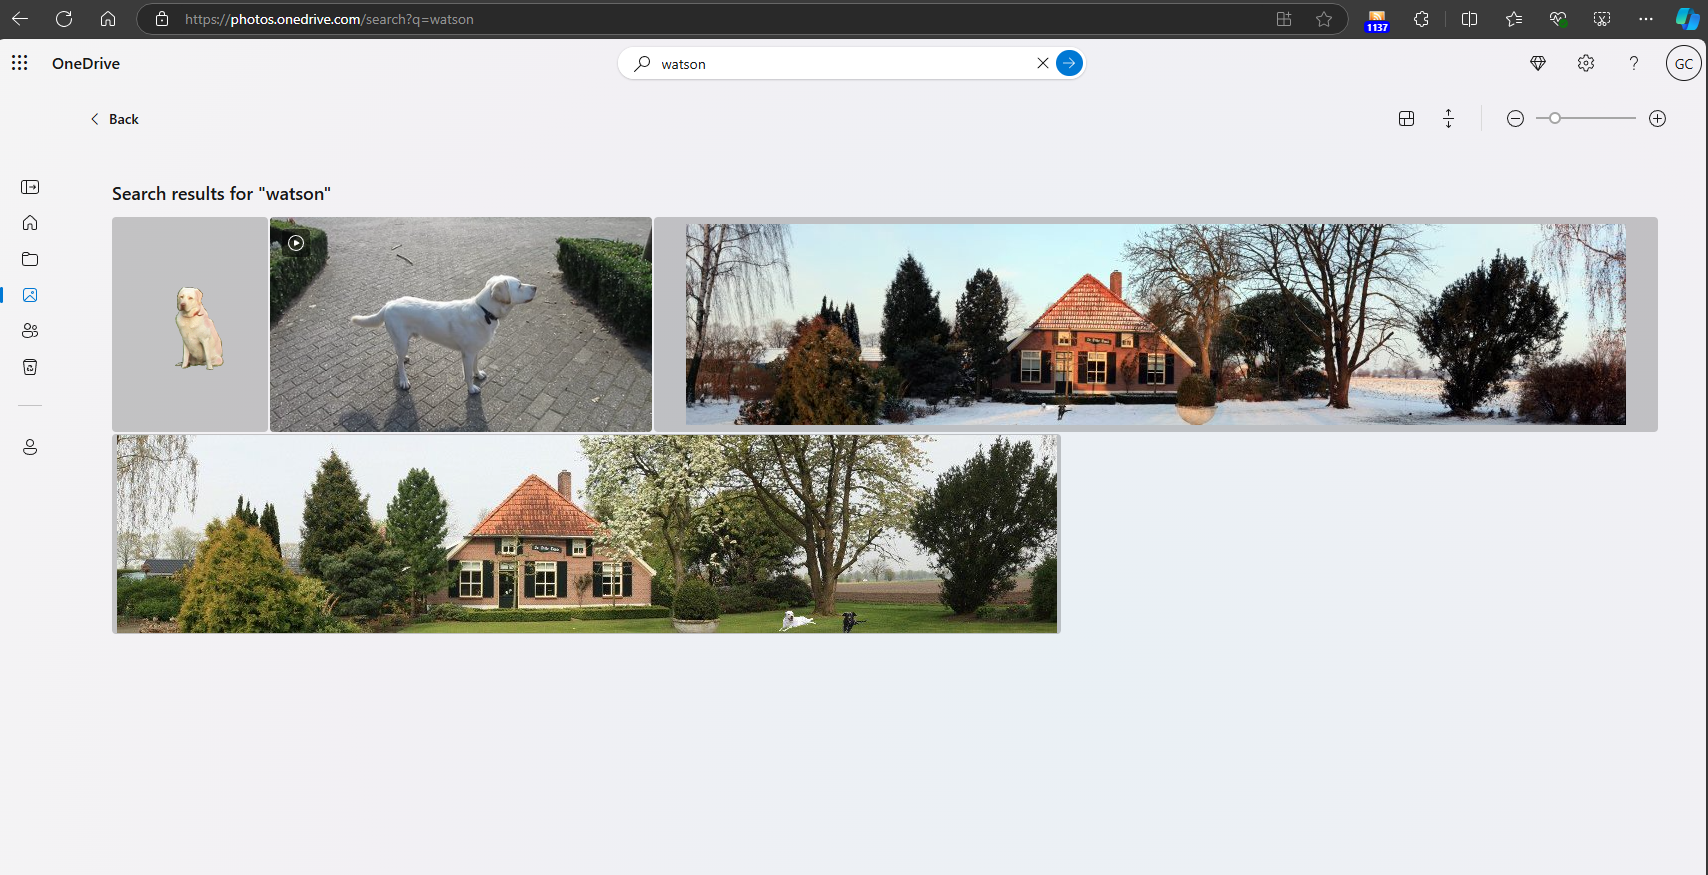Switch the photo grid layout view
This screenshot has height=875, width=1708.
pos(1406,119)
